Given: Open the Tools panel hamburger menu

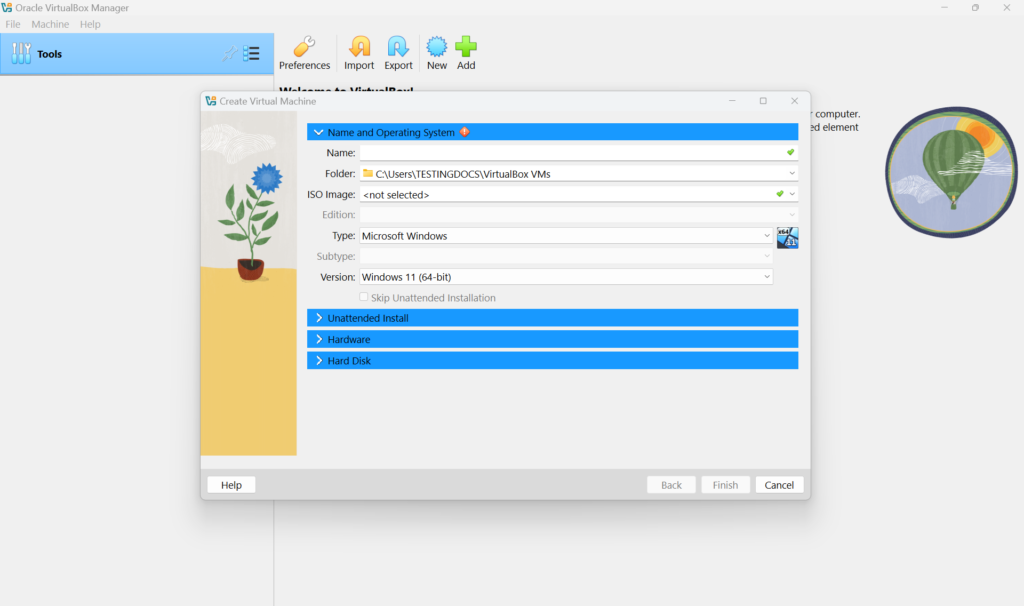Looking at the screenshot, I should click(253, 54).
